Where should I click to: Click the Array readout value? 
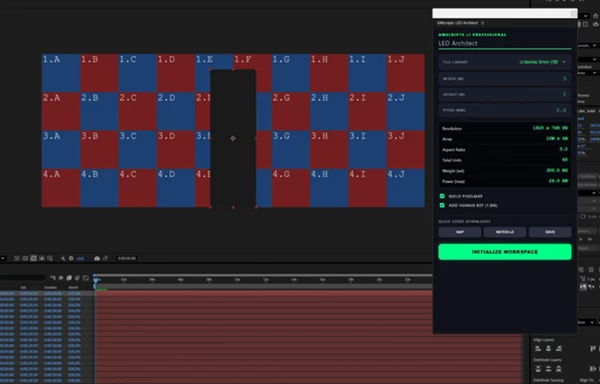pos(557,139)
